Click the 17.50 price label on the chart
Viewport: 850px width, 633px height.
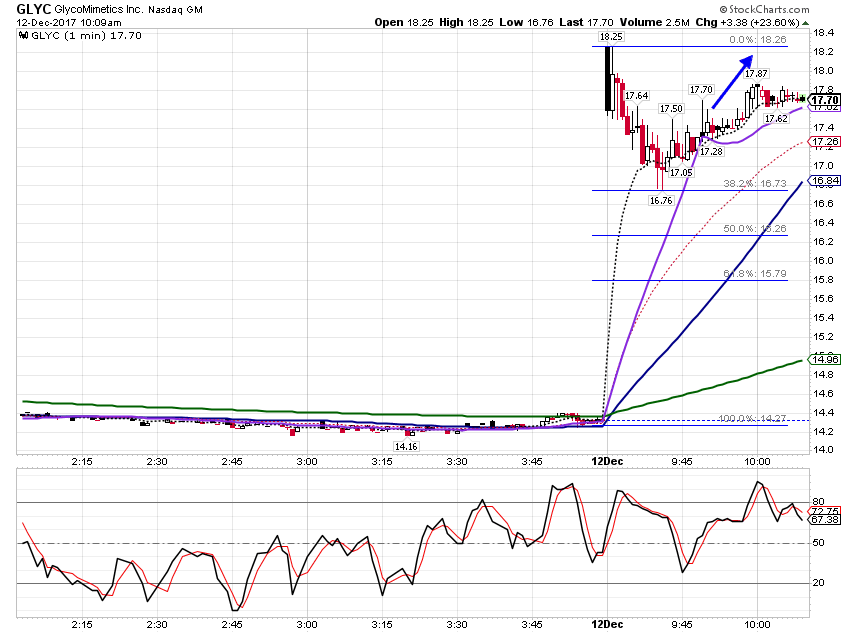click(671, 109)
